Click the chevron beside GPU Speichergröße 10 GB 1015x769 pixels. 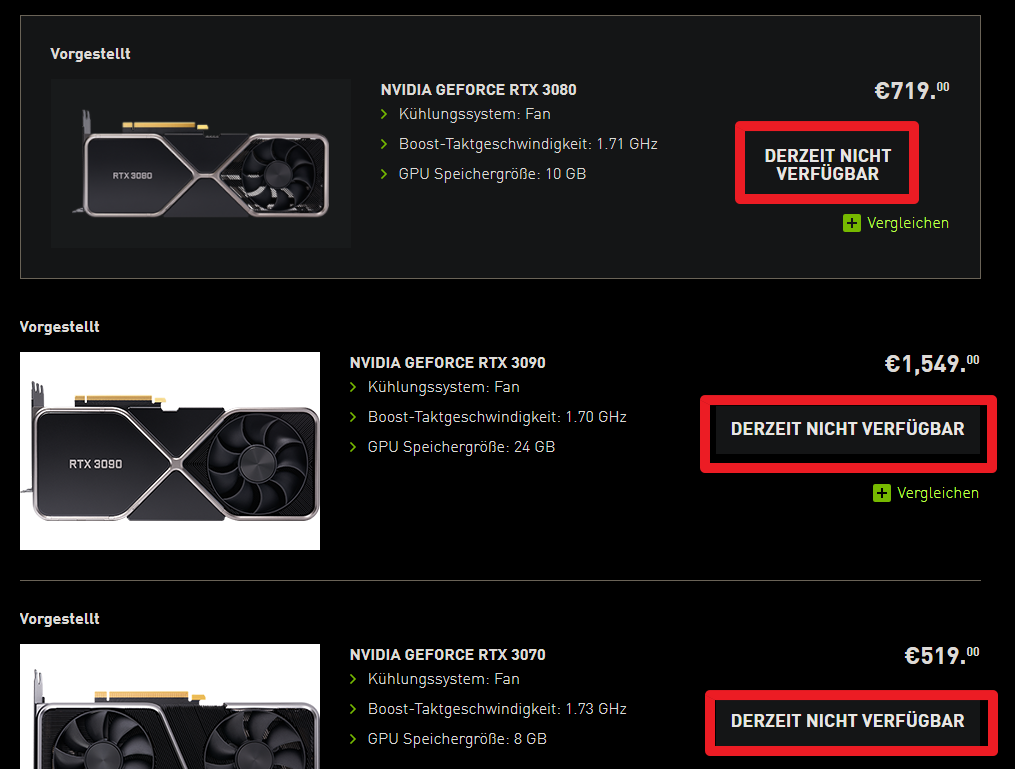point(384,174)
